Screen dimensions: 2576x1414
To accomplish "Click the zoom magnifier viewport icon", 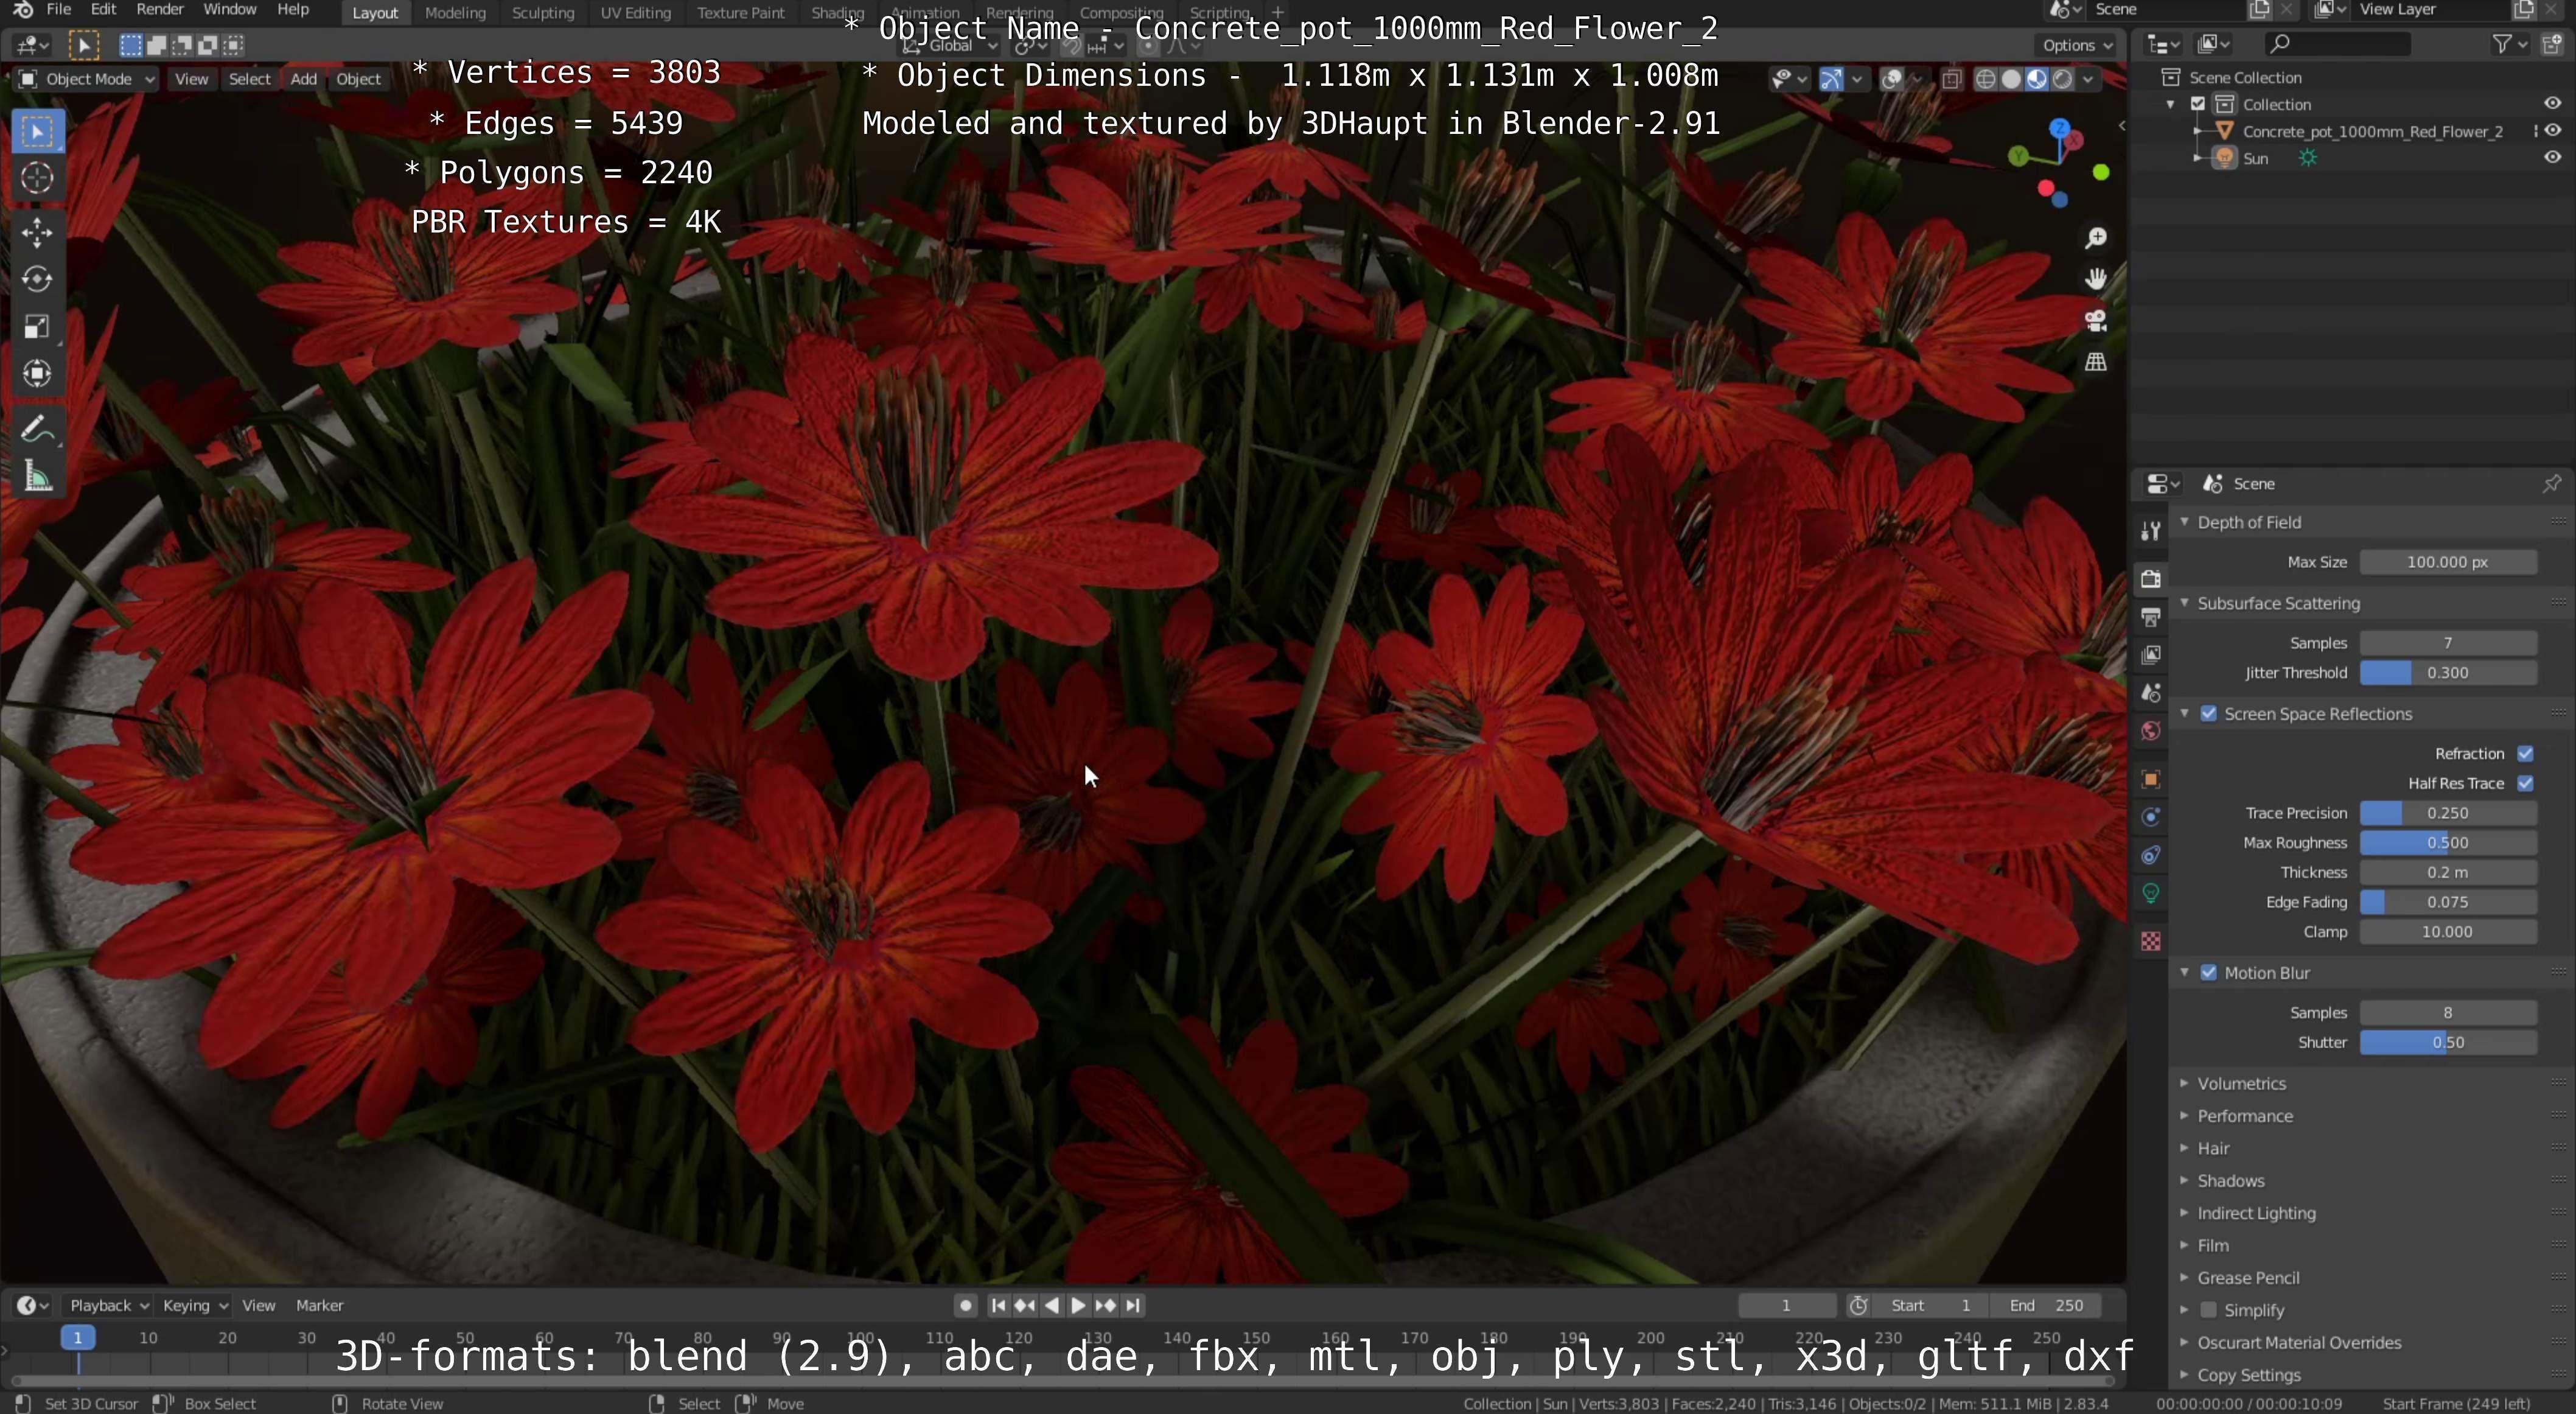I will [2095, 238].
